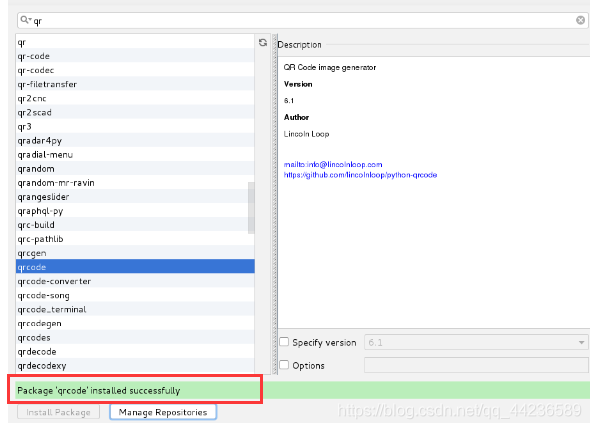
Task: Select the 'qradial-menu' package
Action: point(135,155)
